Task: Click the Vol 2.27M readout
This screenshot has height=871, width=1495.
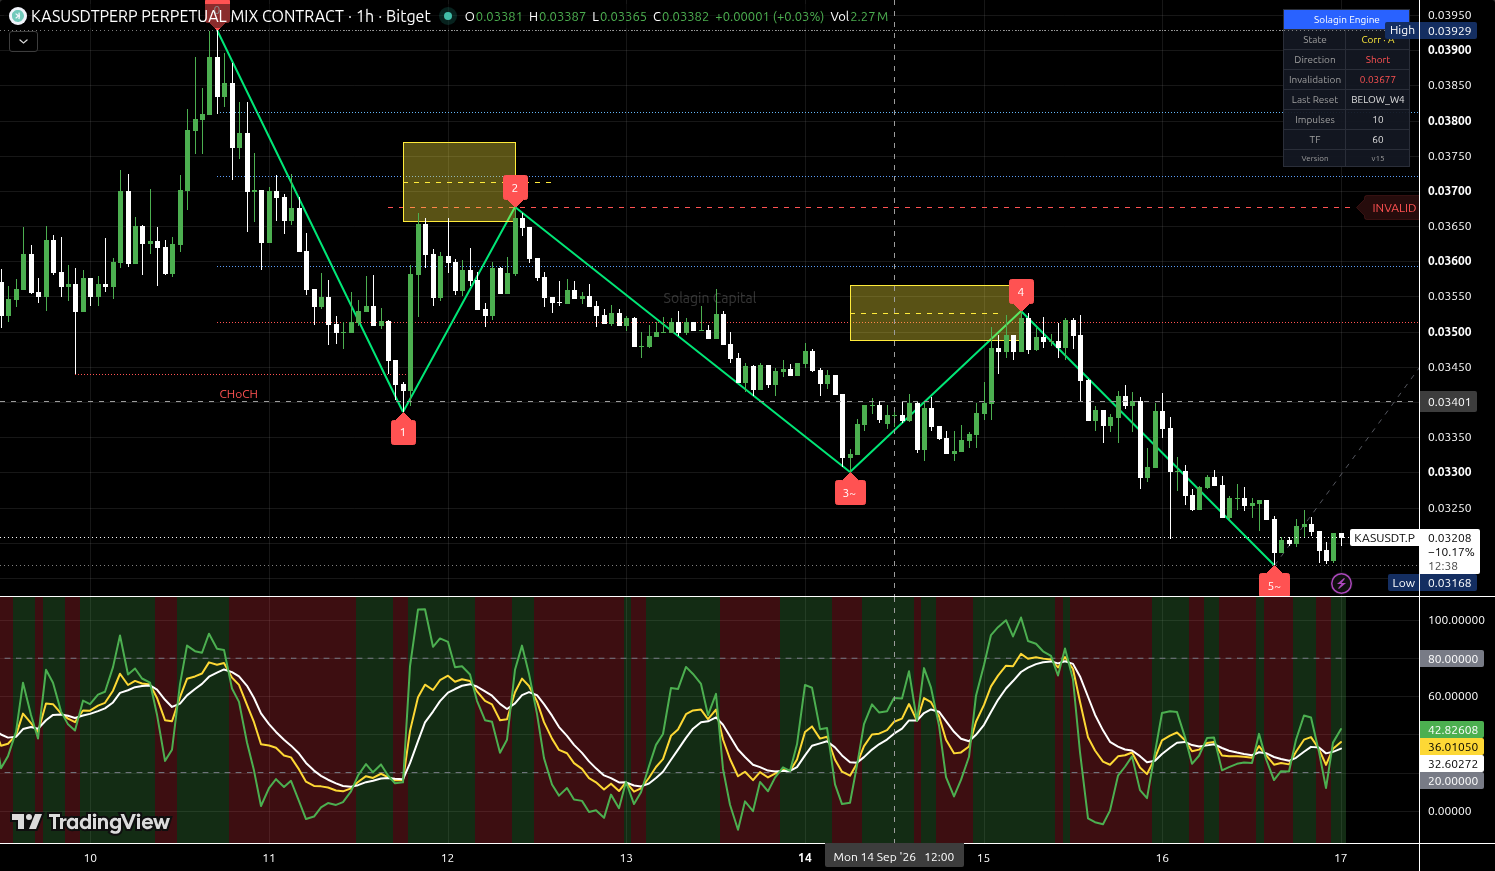Action: point(859,16)
